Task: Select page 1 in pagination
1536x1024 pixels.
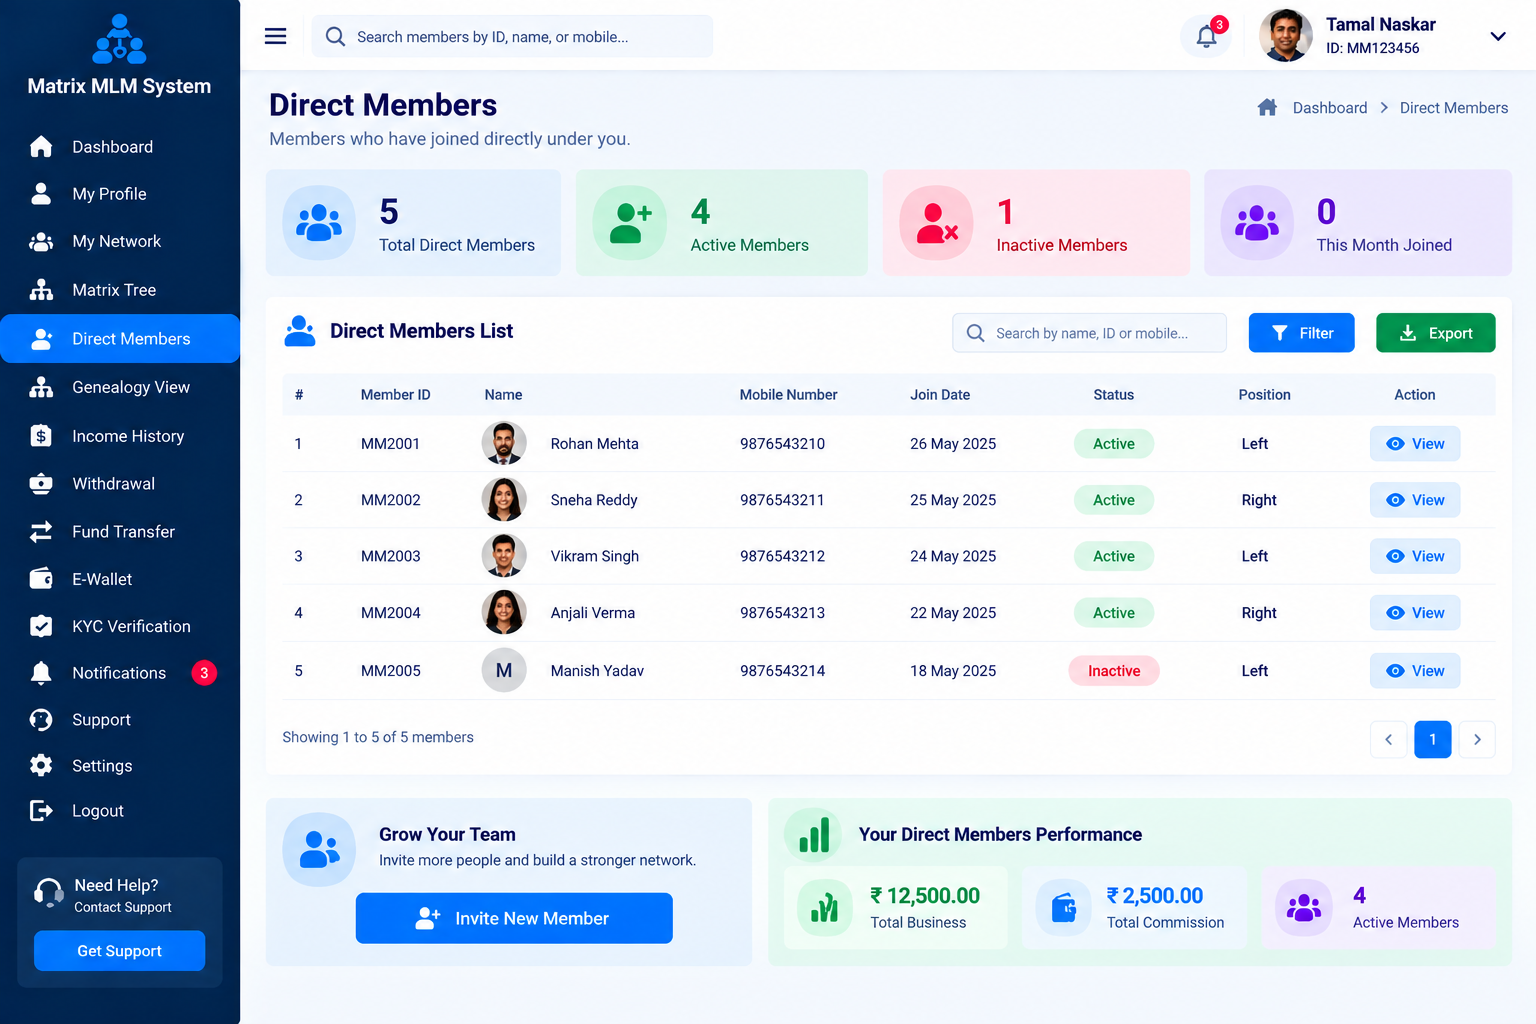Action: click(1433, 740)
